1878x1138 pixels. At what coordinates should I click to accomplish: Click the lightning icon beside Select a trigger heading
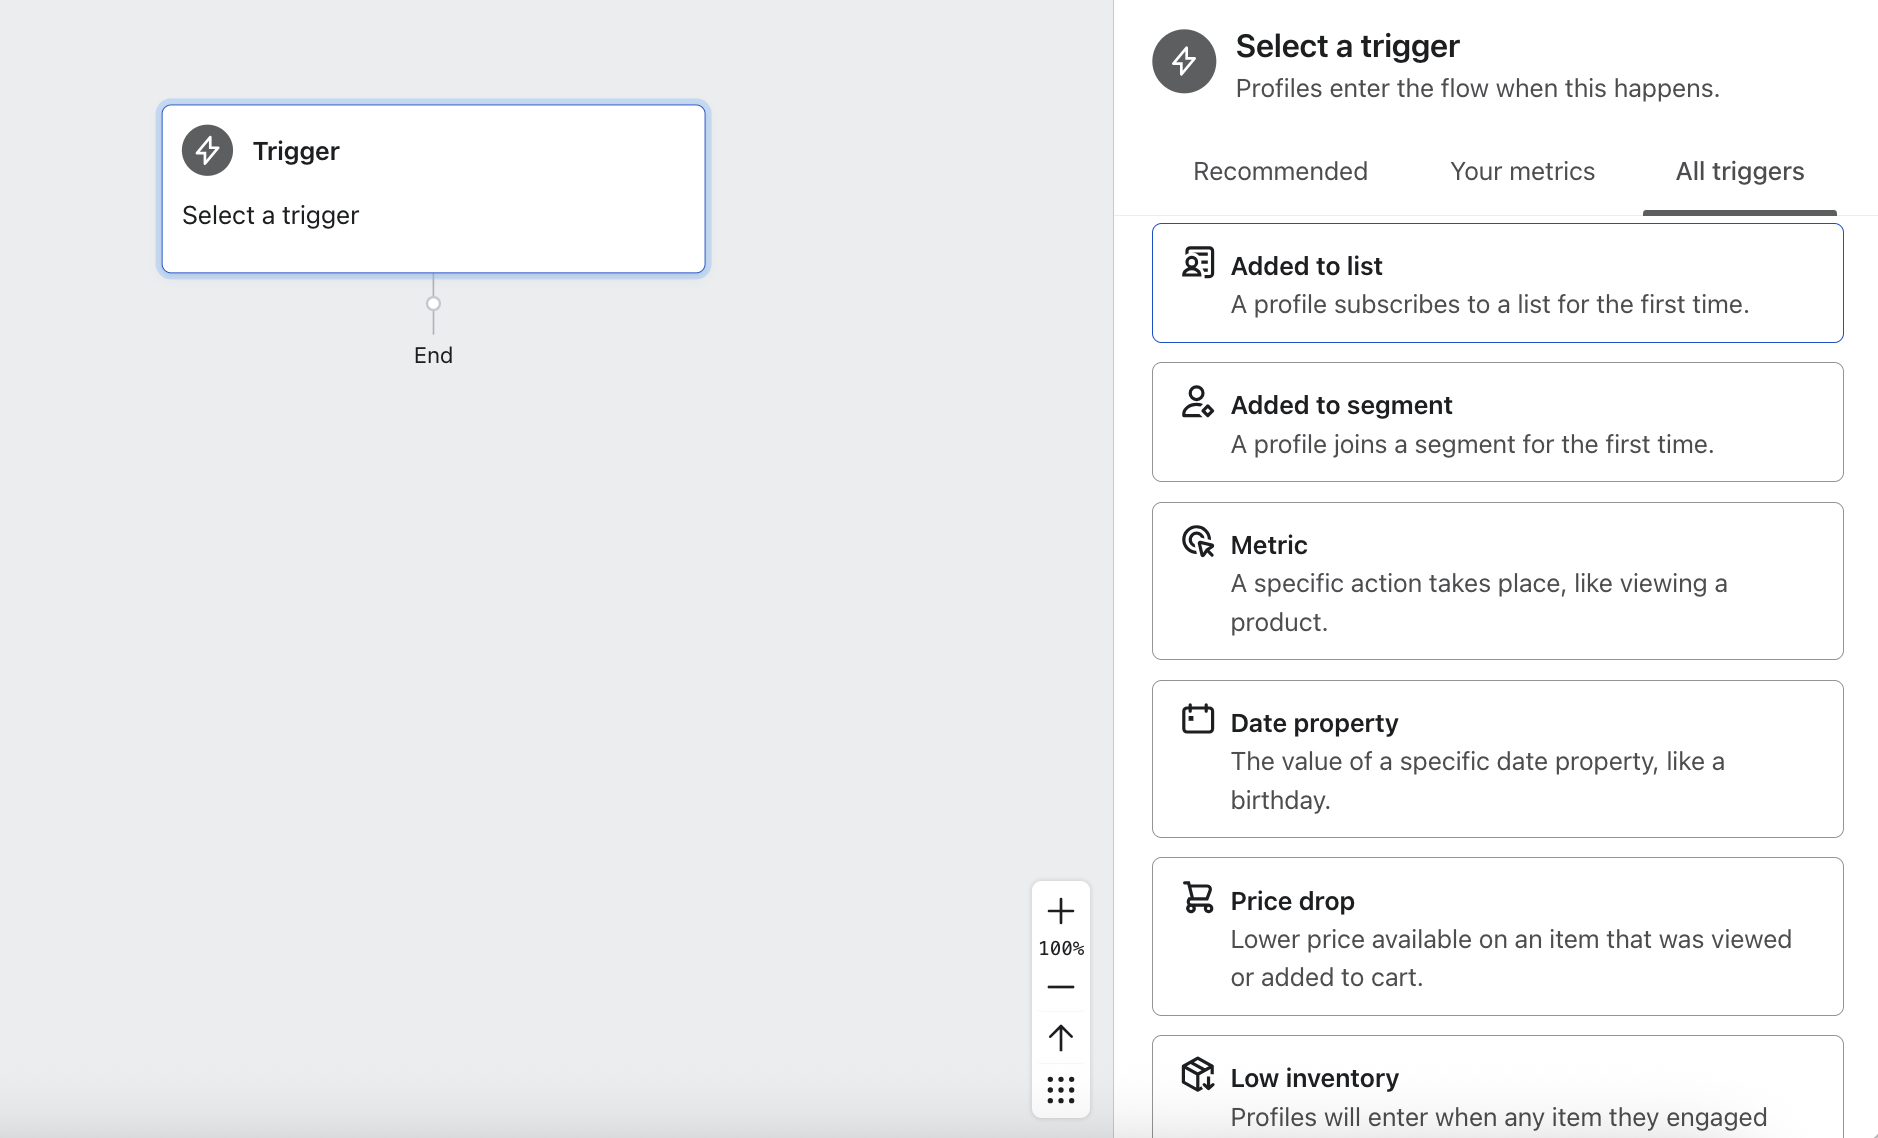coord(1184,61)
